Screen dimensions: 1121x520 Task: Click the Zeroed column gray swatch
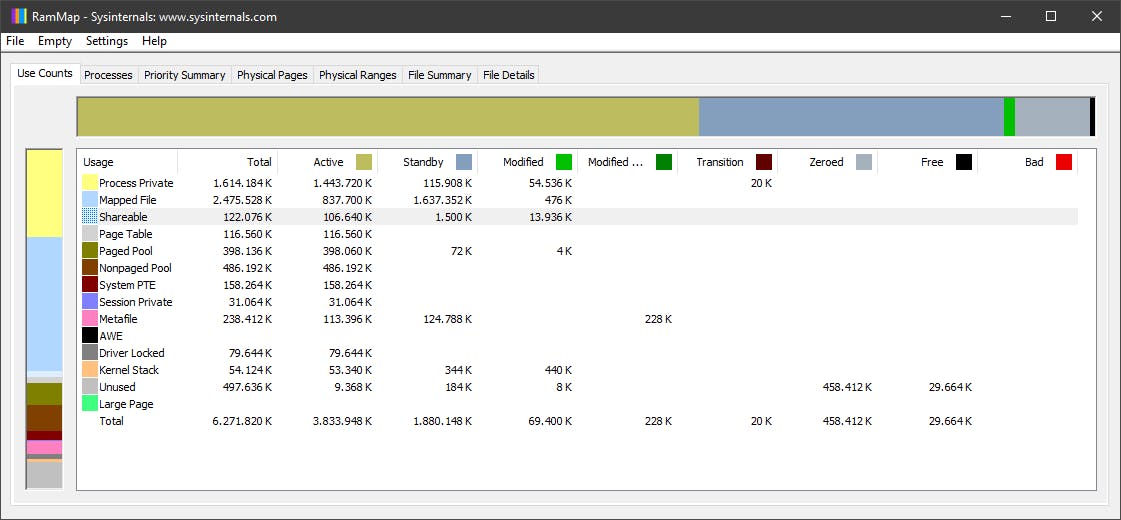(864, 162)
